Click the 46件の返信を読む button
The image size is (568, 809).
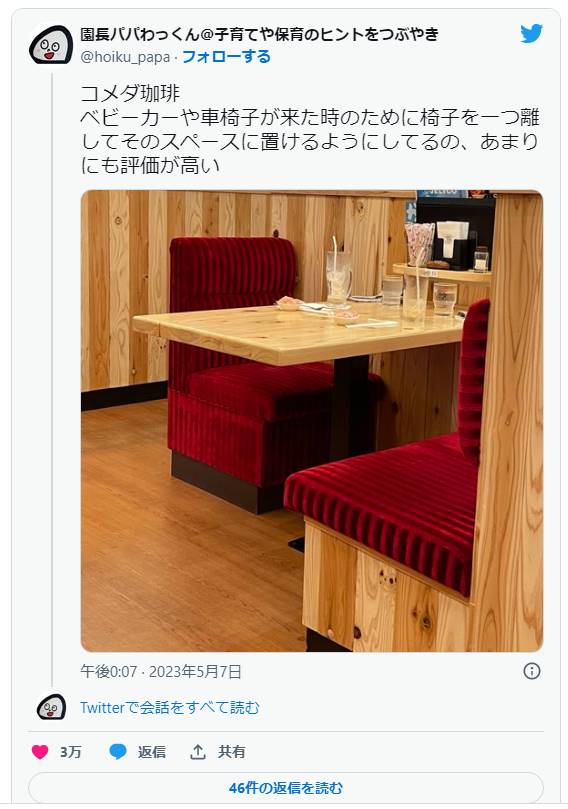[x=285, y=788]
